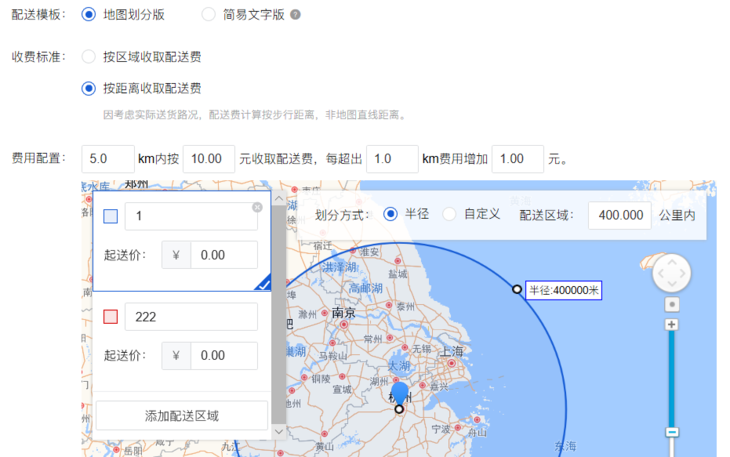This screenshot has width=730, height=457.
Task: Edit zone 222 起送价 amount field
Action: (x=224, y=356)
